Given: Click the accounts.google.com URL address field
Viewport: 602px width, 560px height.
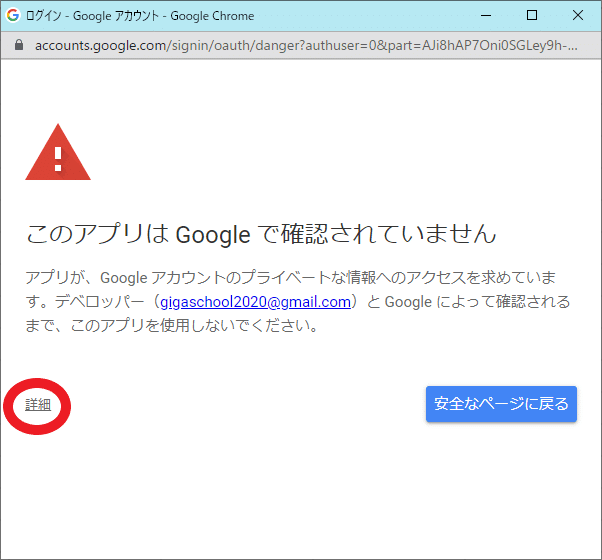Looking at the screenshot, I should [306, 46].
